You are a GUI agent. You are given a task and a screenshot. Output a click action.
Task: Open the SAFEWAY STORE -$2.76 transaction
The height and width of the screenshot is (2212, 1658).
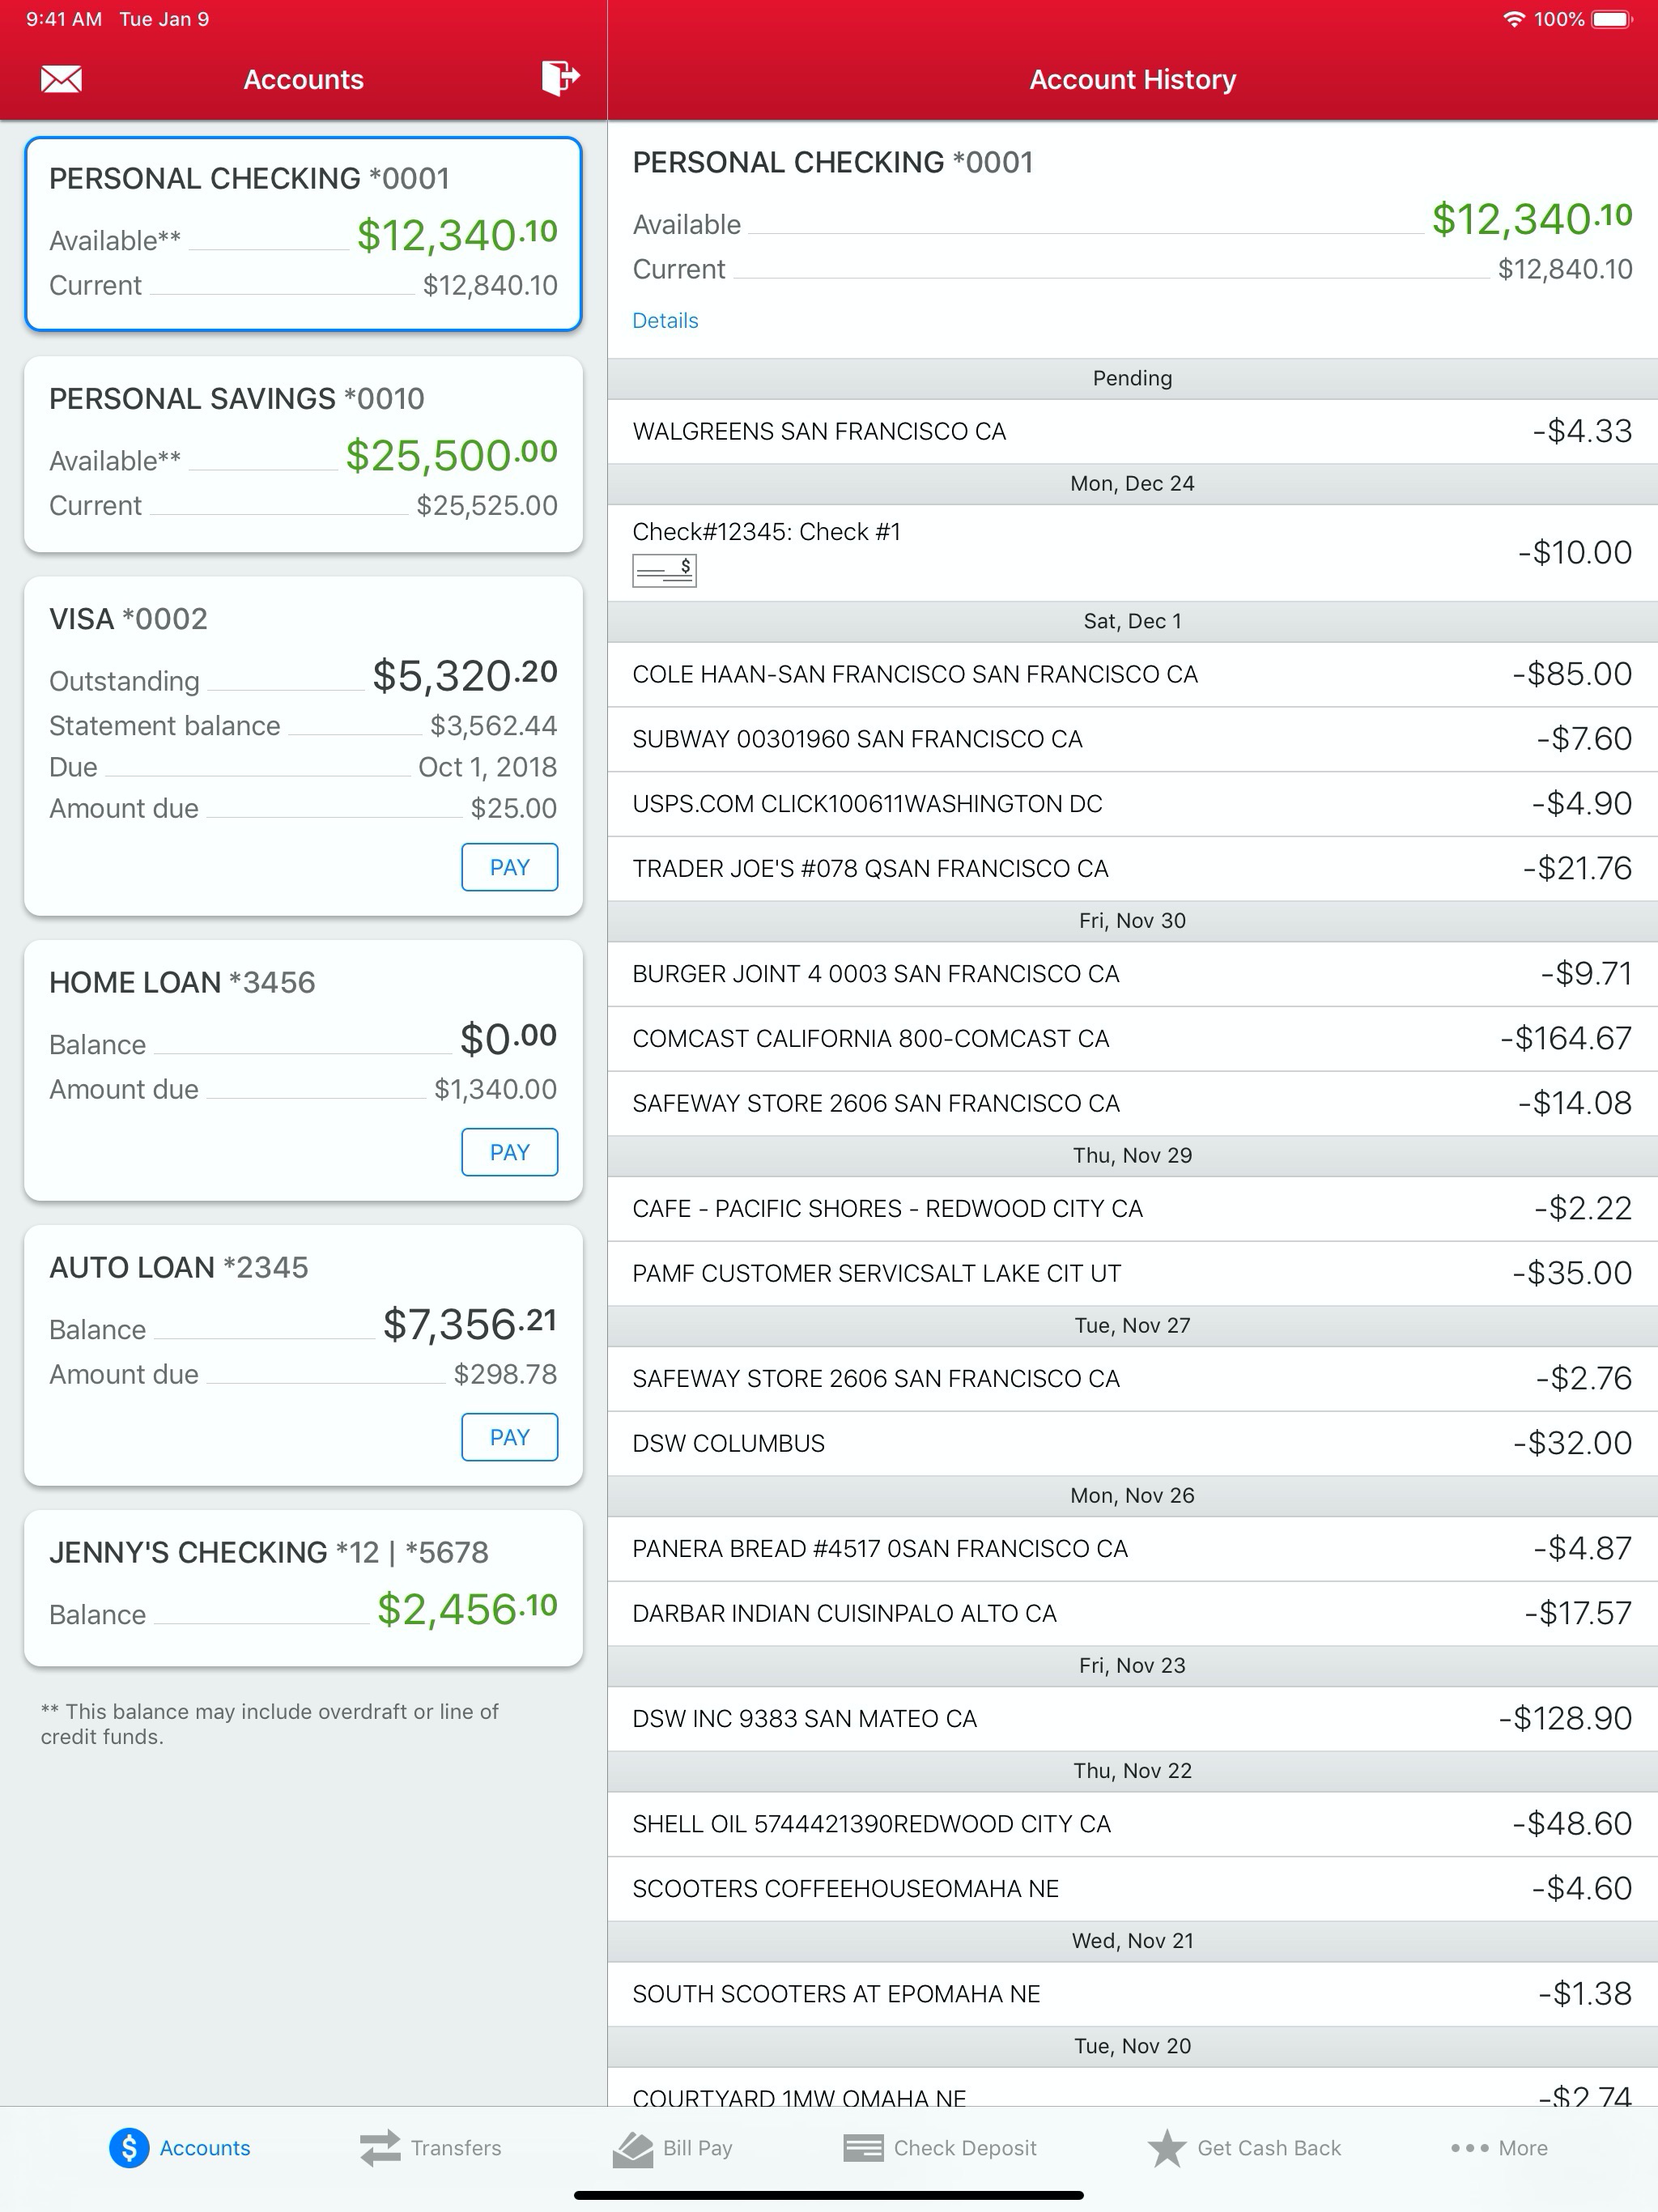coord(1132,1379)
